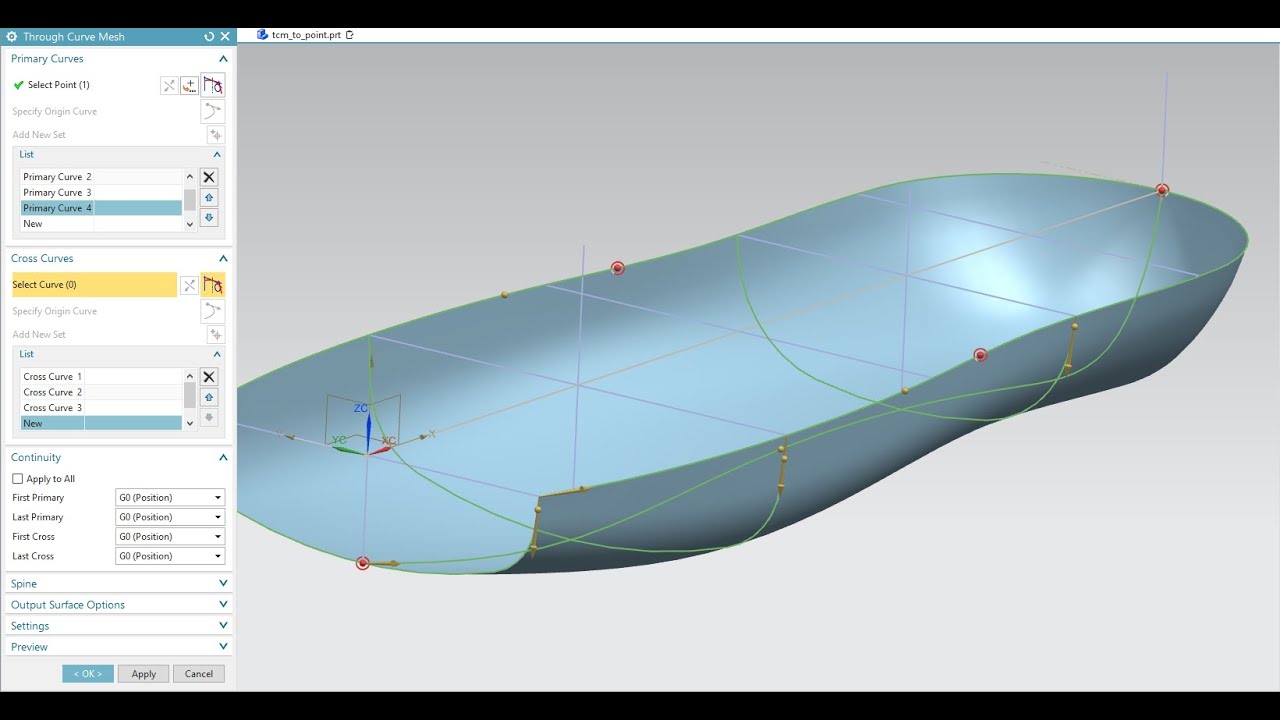Collapse the Cross Curves List group

pos(217,355)
